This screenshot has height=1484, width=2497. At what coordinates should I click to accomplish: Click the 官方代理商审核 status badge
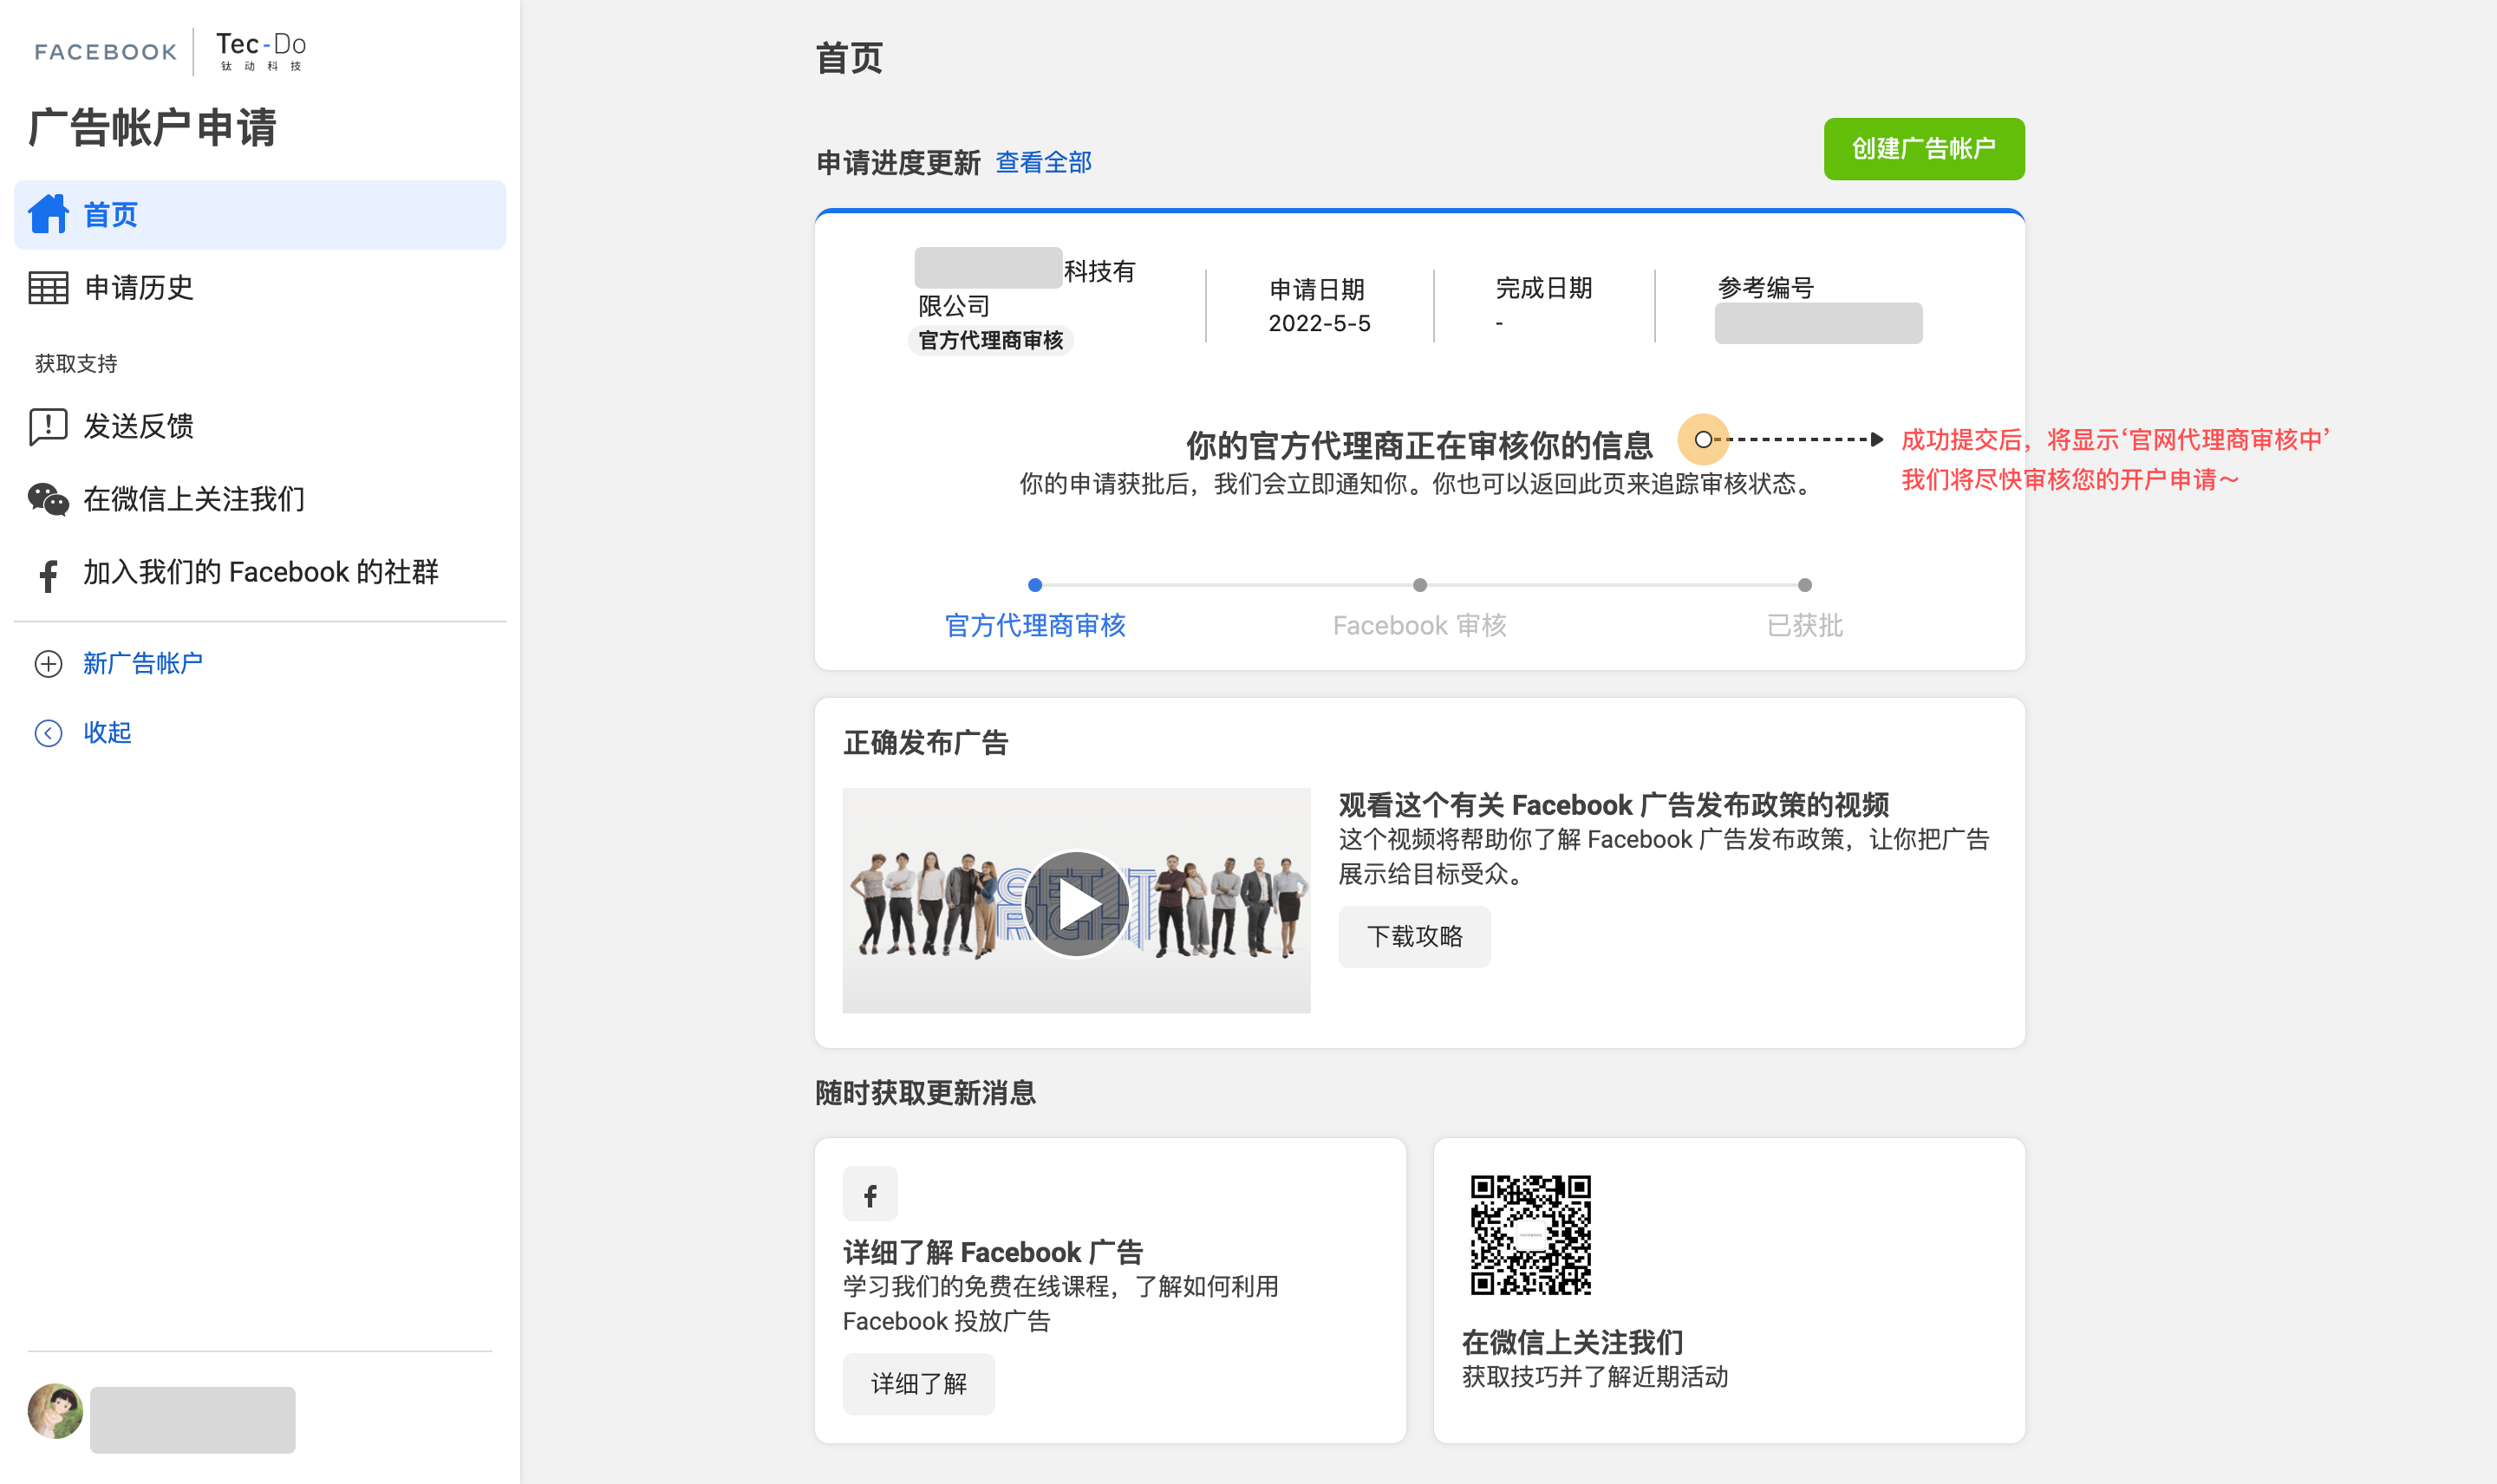990,340
